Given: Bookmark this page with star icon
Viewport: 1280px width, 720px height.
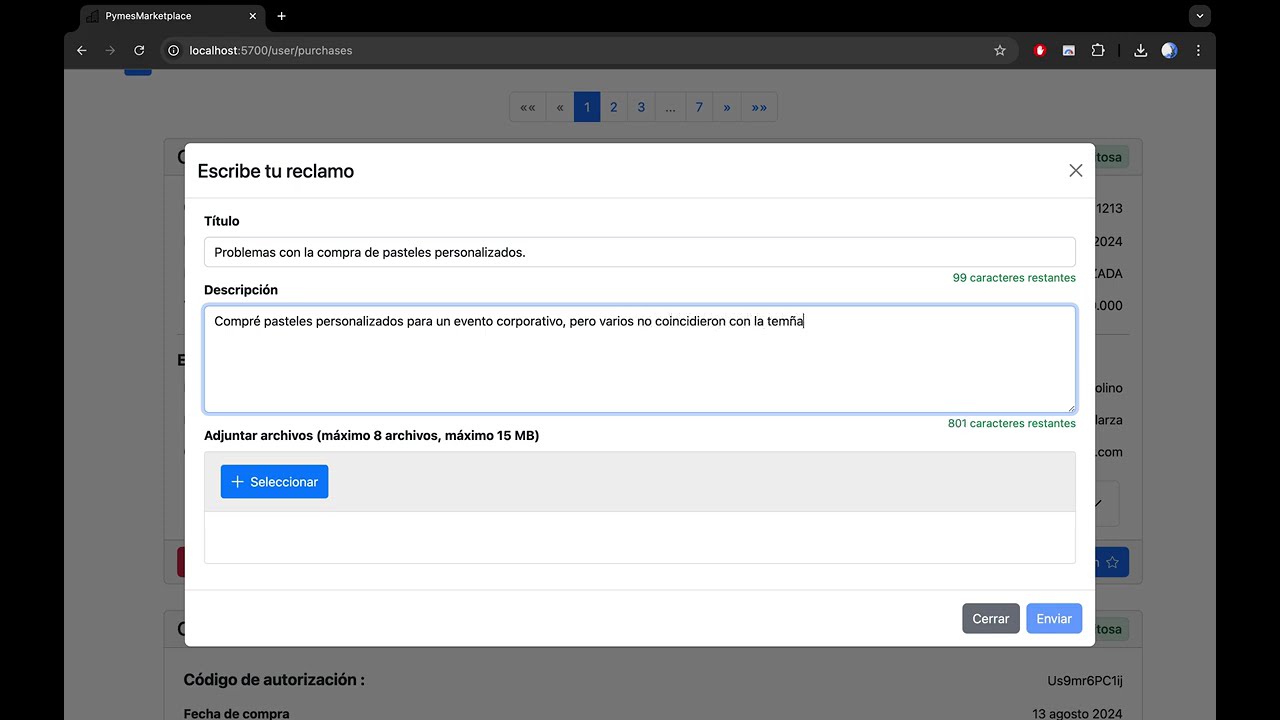Looking at the screenshot, I should pos(1000,50).
